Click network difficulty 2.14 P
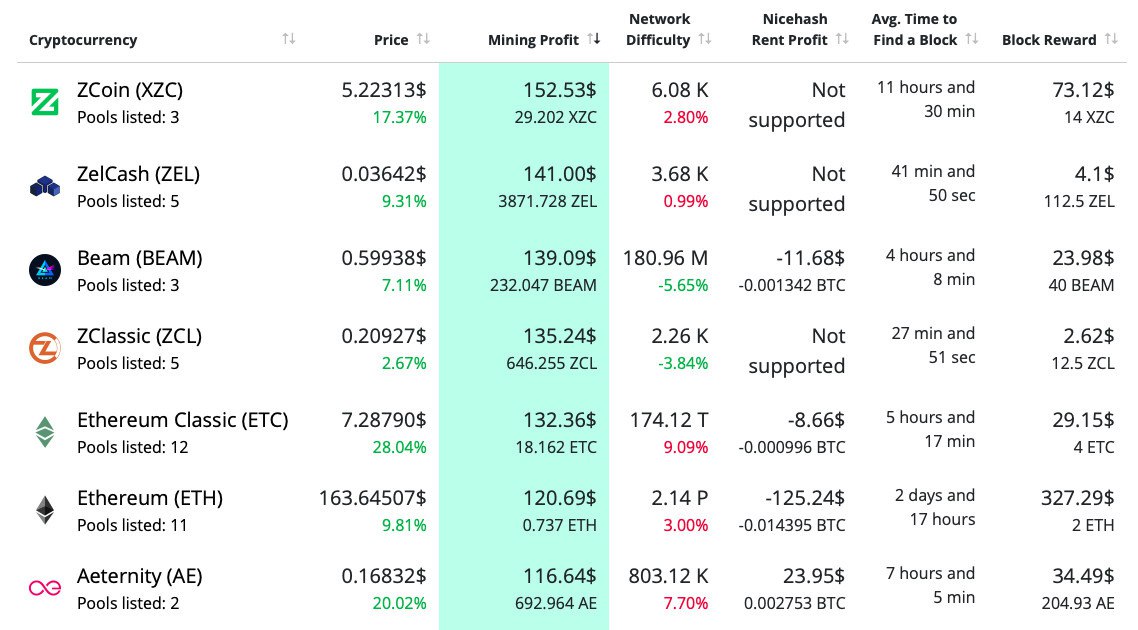Viewport: 1138px width, 630px height. pos(679,498)
